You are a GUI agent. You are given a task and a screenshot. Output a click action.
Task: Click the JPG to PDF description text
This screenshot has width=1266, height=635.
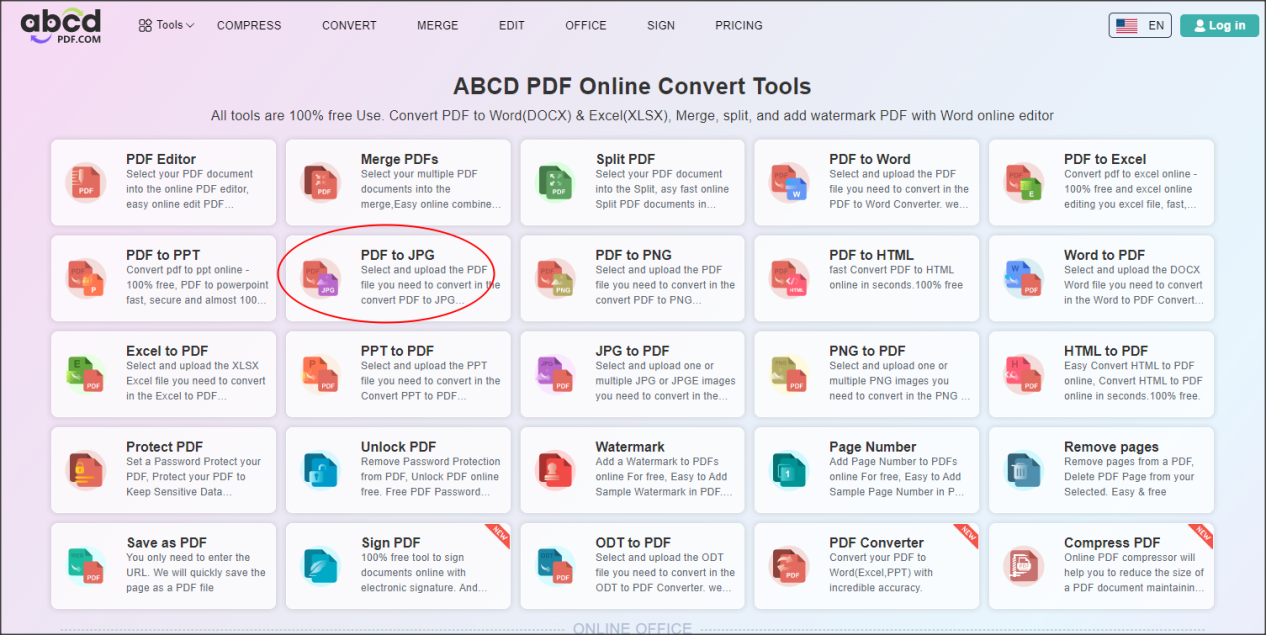point(666,381)
